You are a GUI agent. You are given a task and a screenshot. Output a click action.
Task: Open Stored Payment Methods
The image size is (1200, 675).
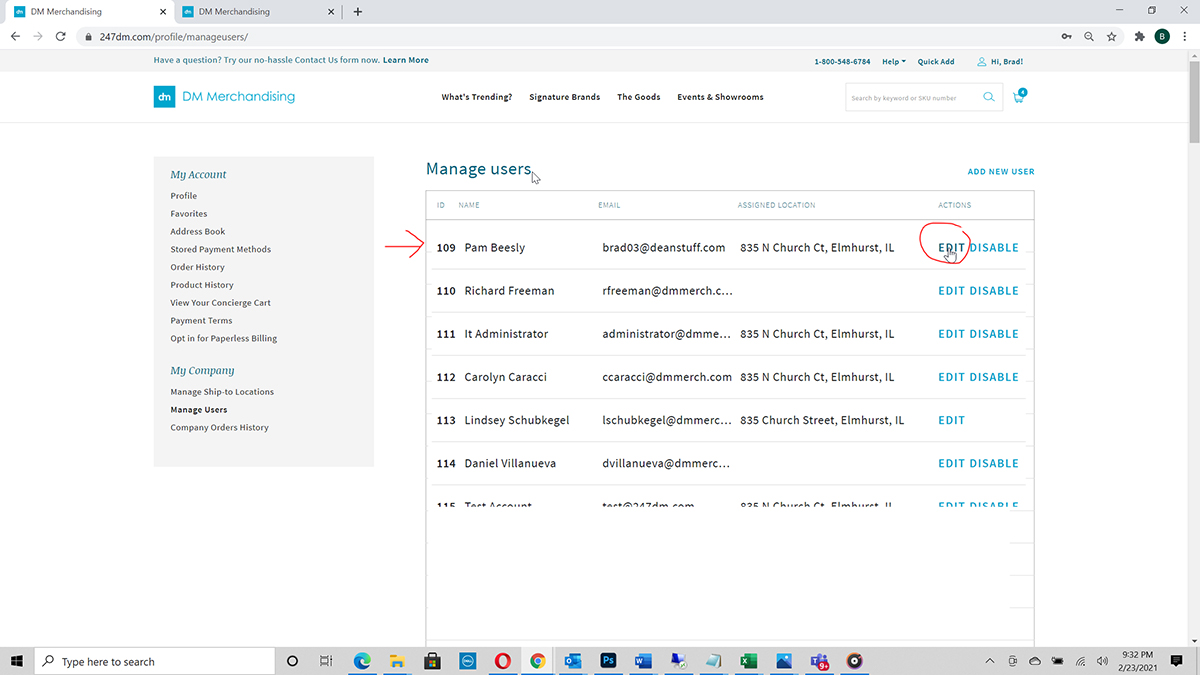click(221, 250)
